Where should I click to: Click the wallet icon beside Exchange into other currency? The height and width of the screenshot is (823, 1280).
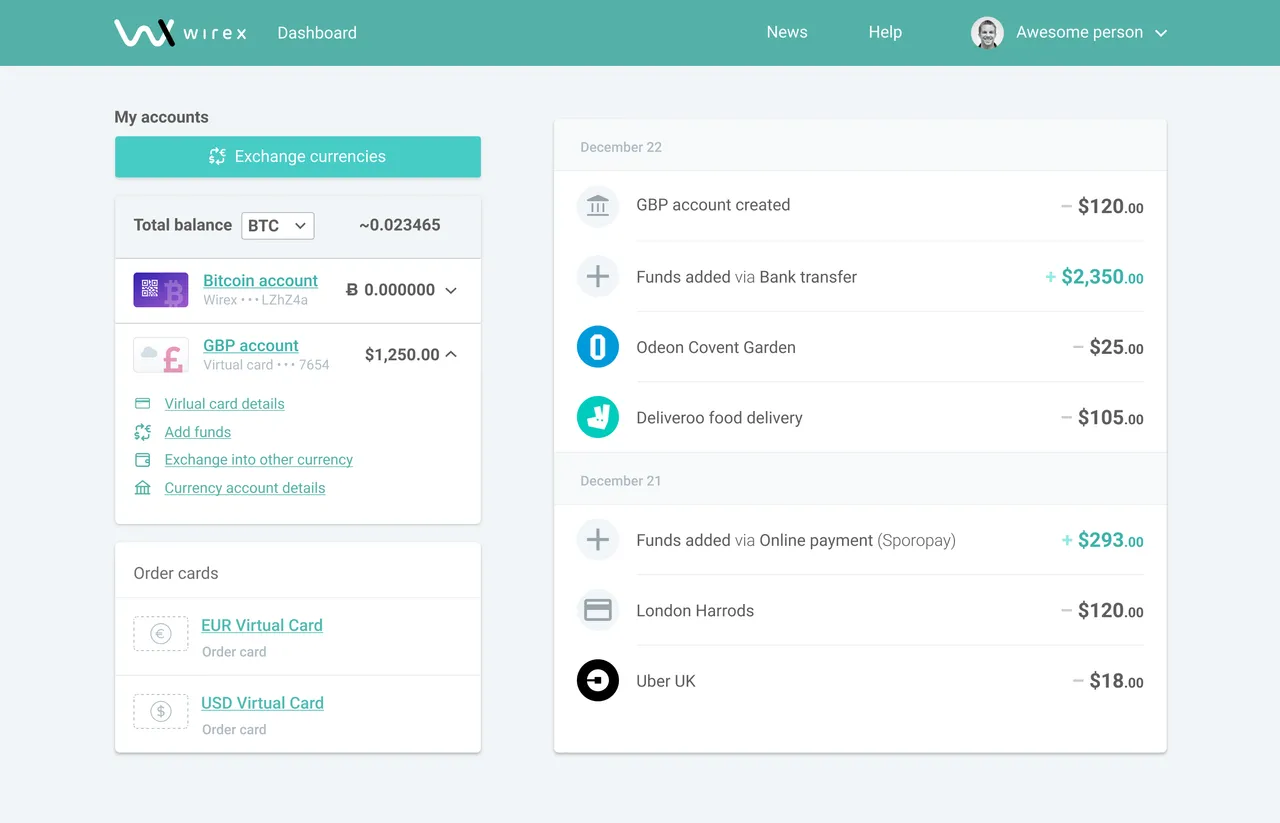click(143, 460)
